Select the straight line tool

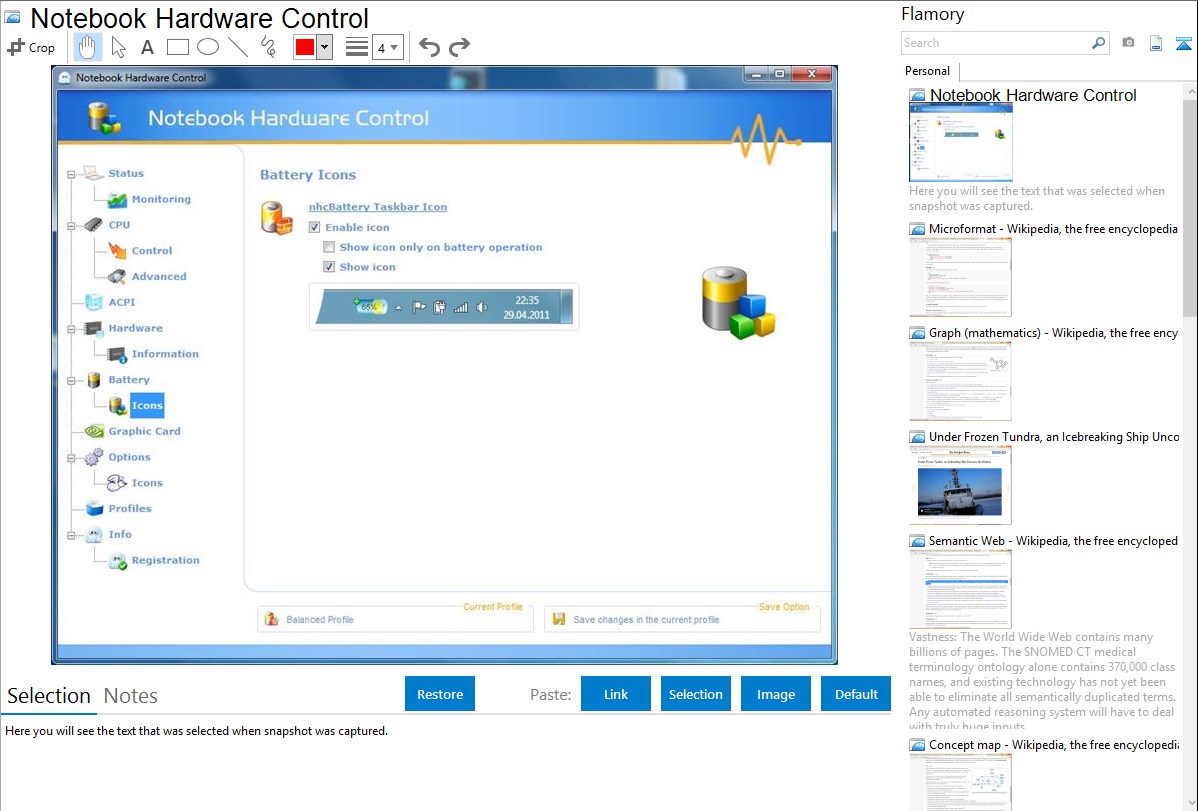(238, 47)
